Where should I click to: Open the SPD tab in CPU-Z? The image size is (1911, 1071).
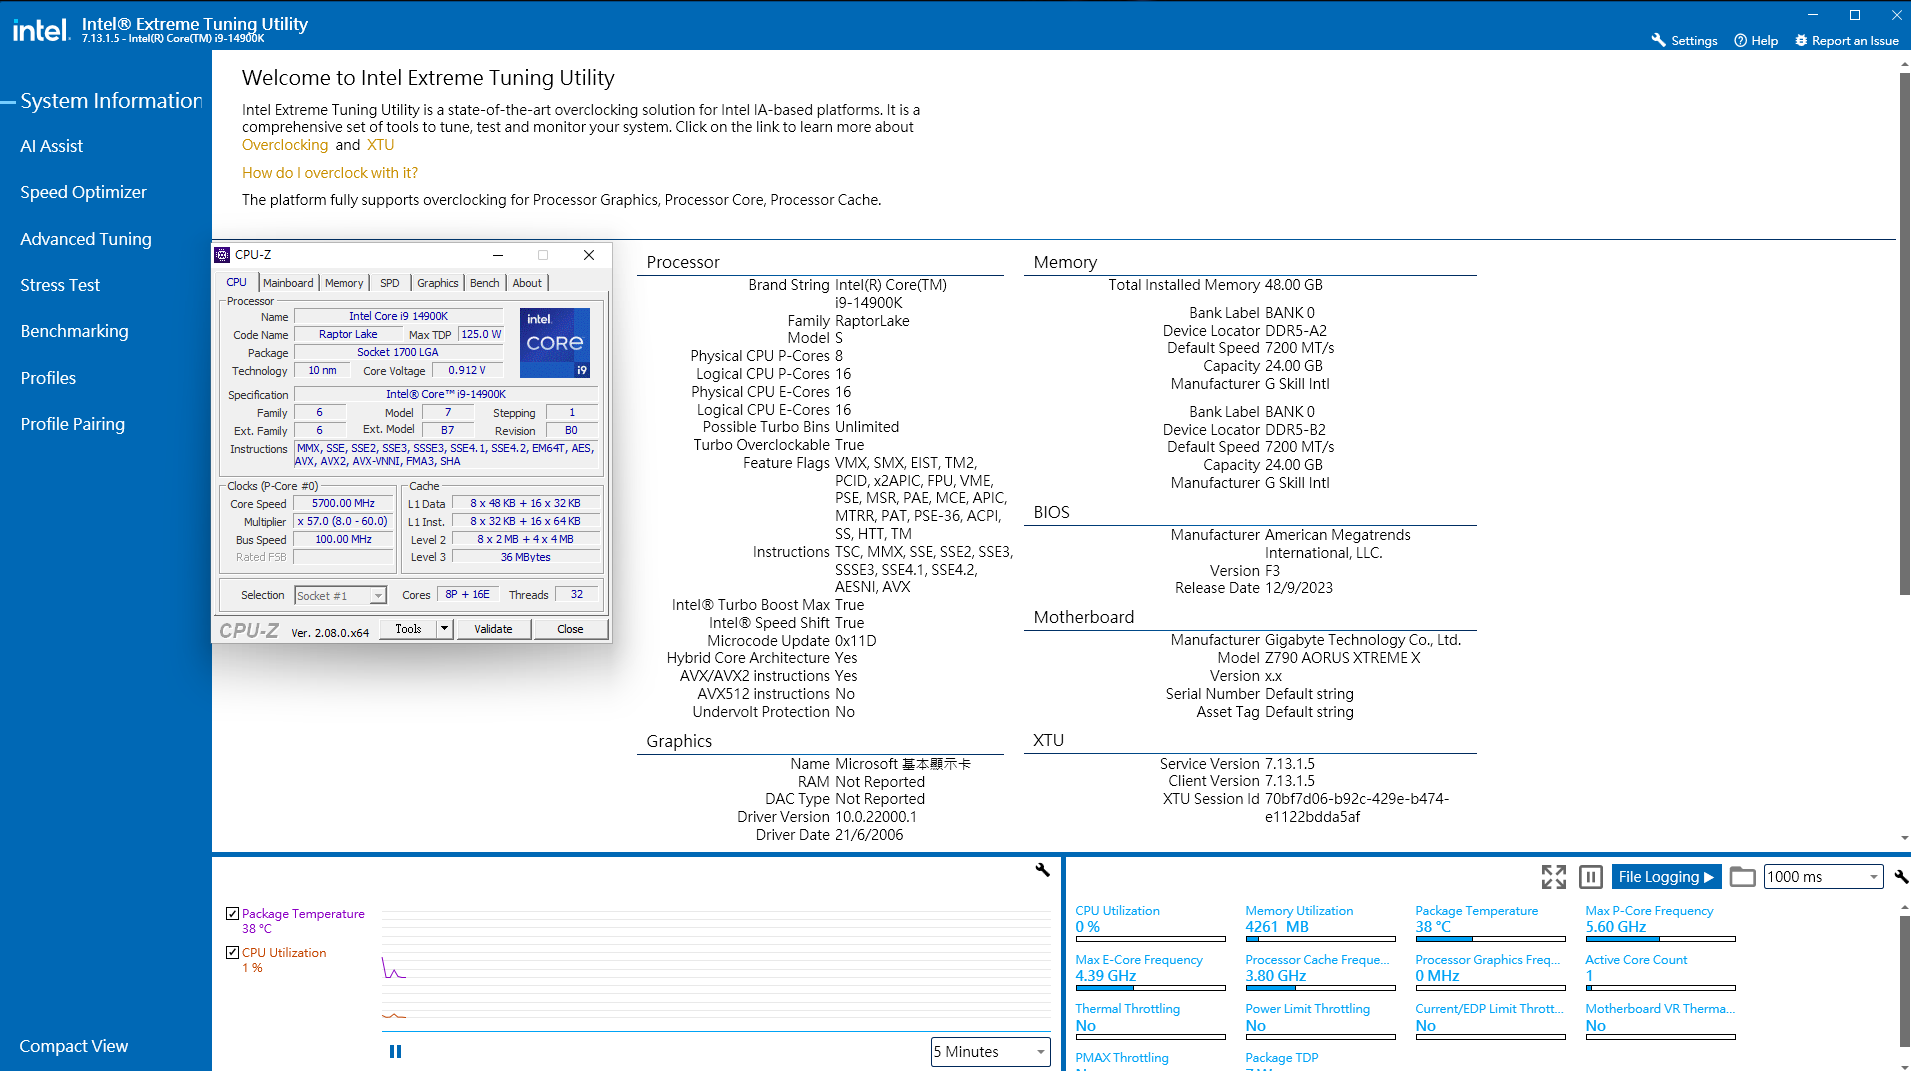click(390, 283)
